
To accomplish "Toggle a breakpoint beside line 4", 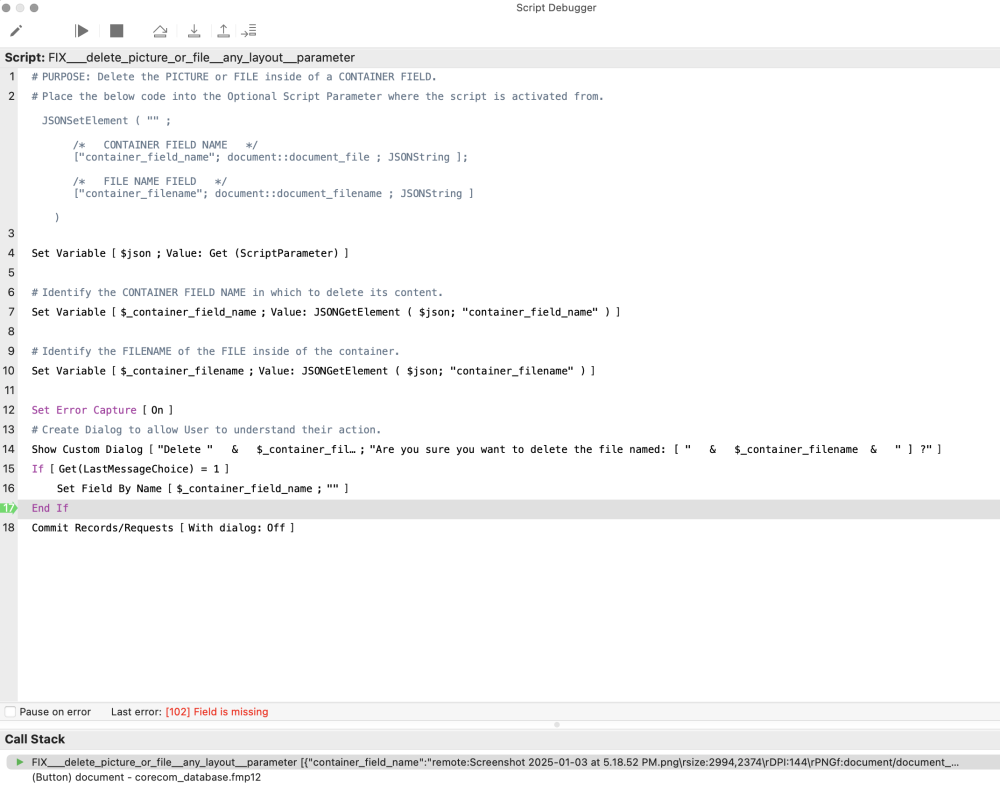I will coord(10,253).
